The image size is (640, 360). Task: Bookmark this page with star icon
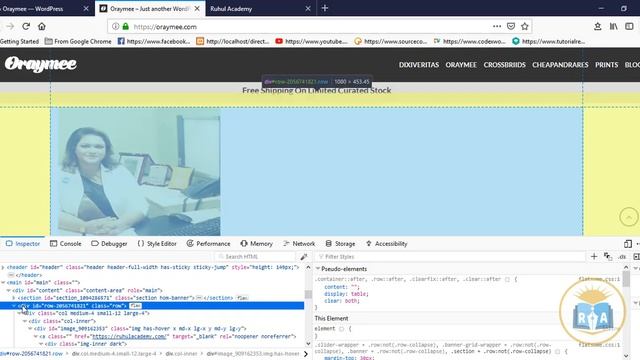coord(524,26)
